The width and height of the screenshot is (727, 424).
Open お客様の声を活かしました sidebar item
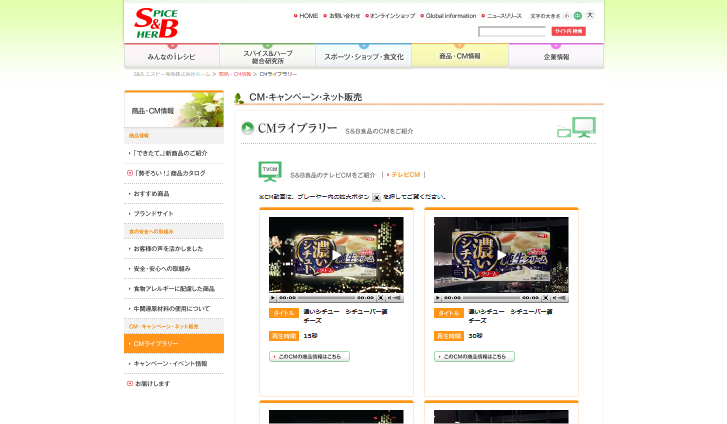pyautogui.click(x=174, y=249)
